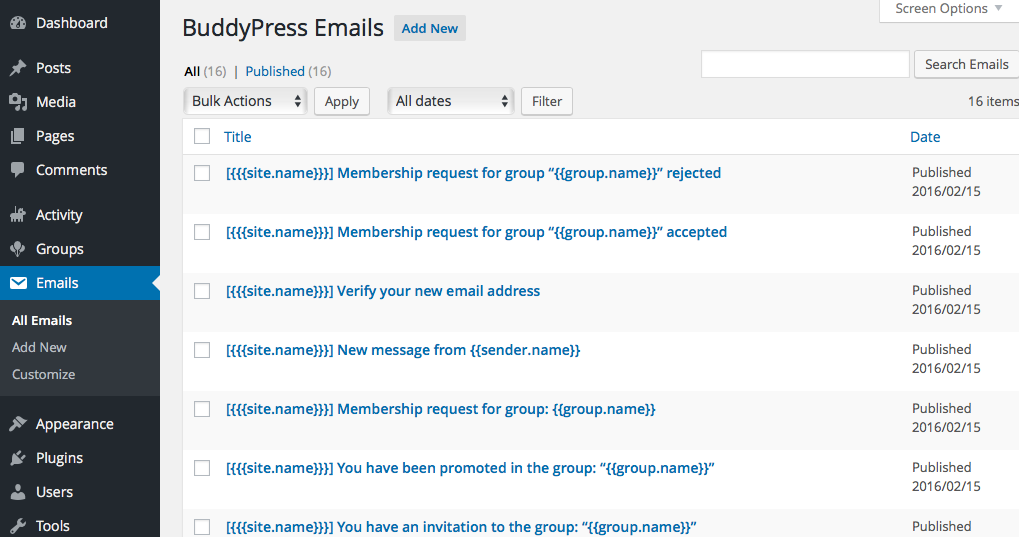Click the Emails envelope icon
Image resolution: width=1019 pixels, height=537 pixels.
tap(18, 283)
